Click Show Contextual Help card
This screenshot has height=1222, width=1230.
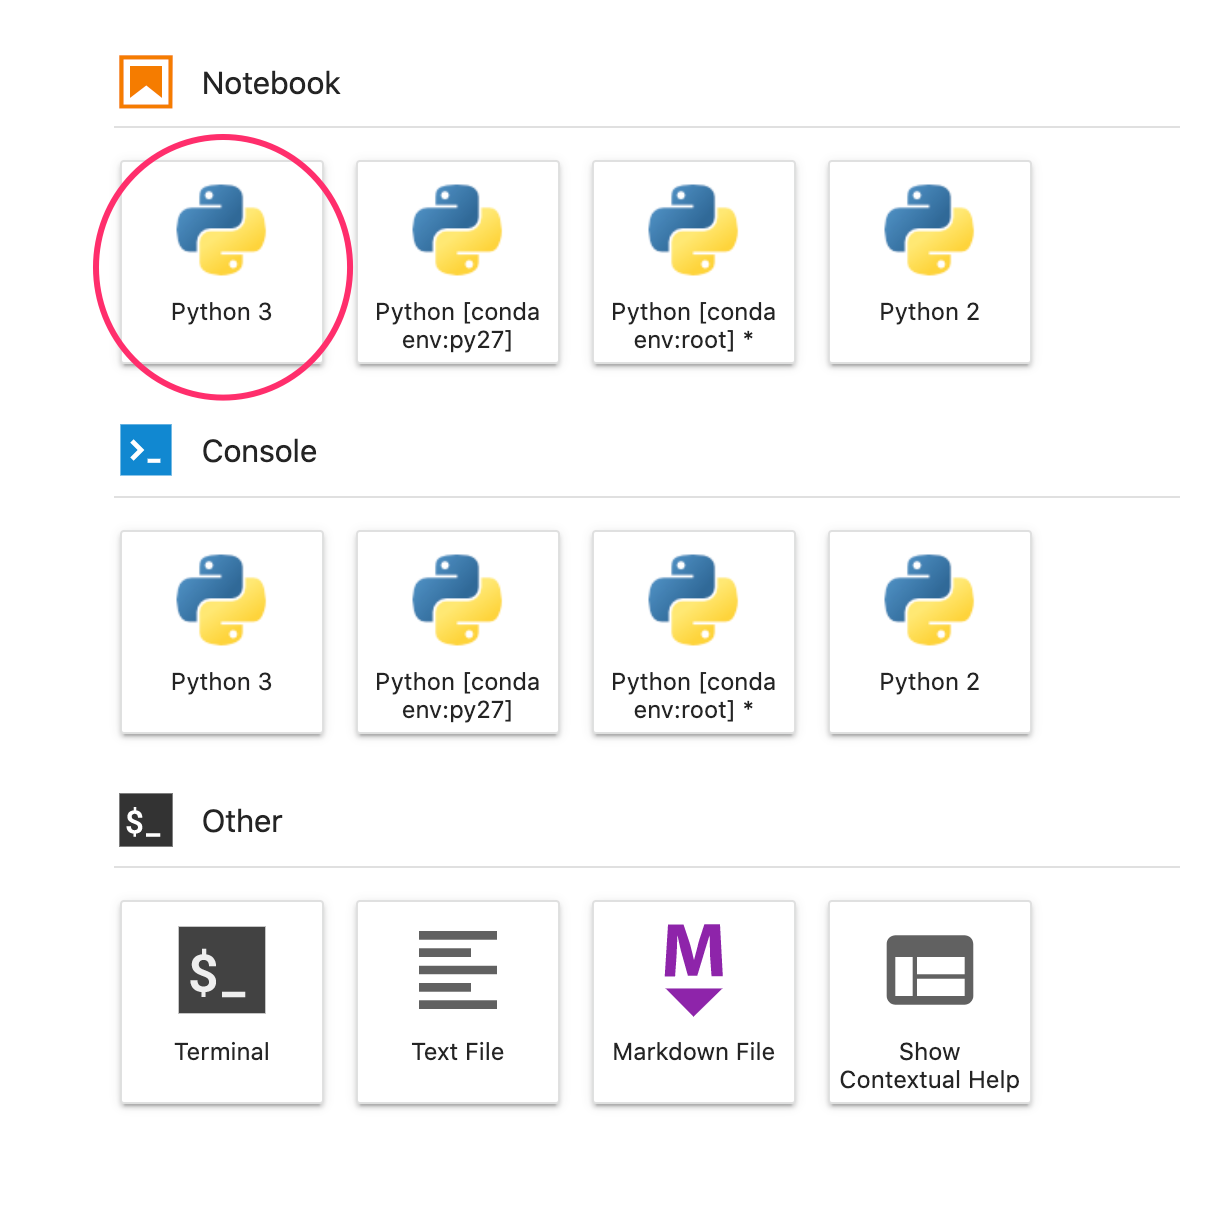tap(929, 1002)
